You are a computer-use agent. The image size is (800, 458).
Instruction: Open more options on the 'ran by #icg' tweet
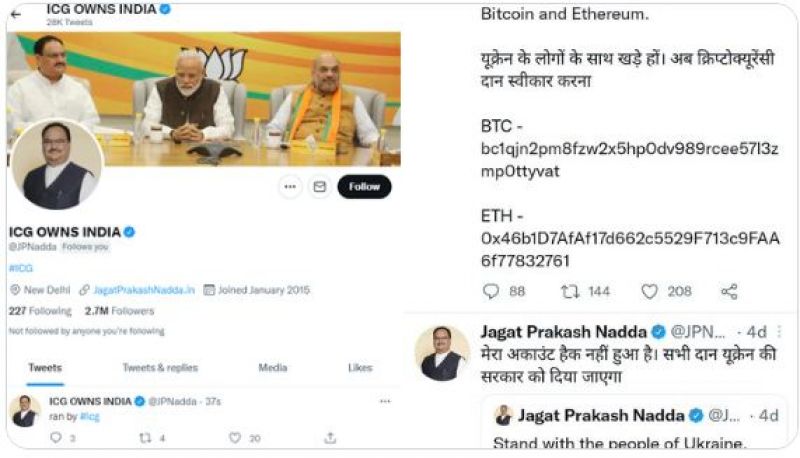click(x=385, y=401)
